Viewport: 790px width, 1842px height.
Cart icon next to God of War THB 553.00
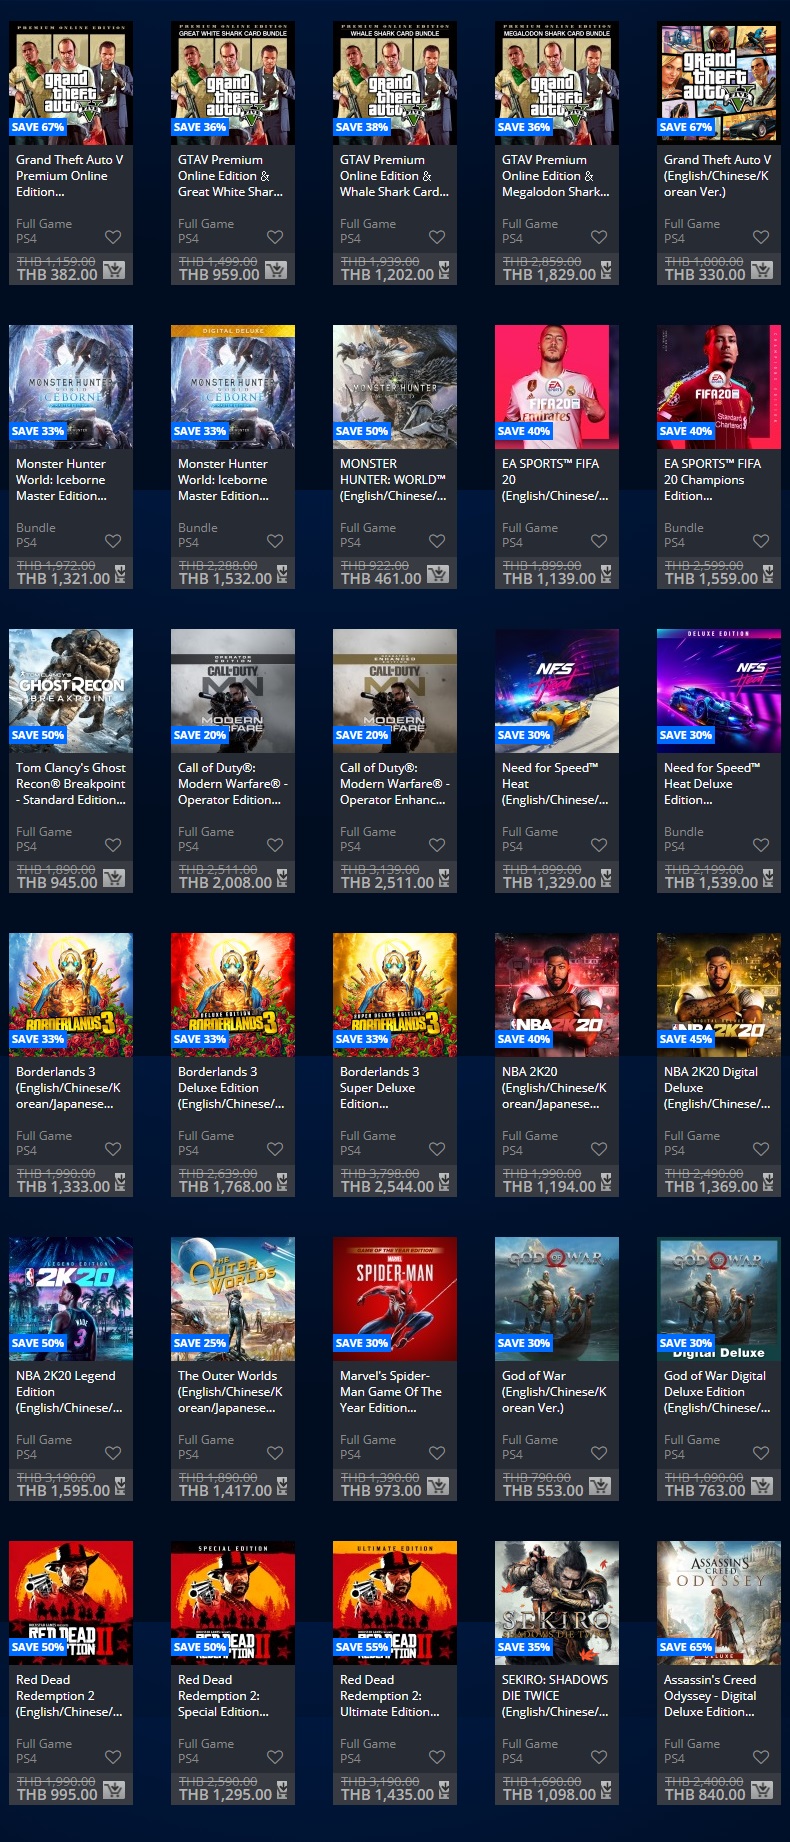pyautogui.click(x=600, y=1485)
